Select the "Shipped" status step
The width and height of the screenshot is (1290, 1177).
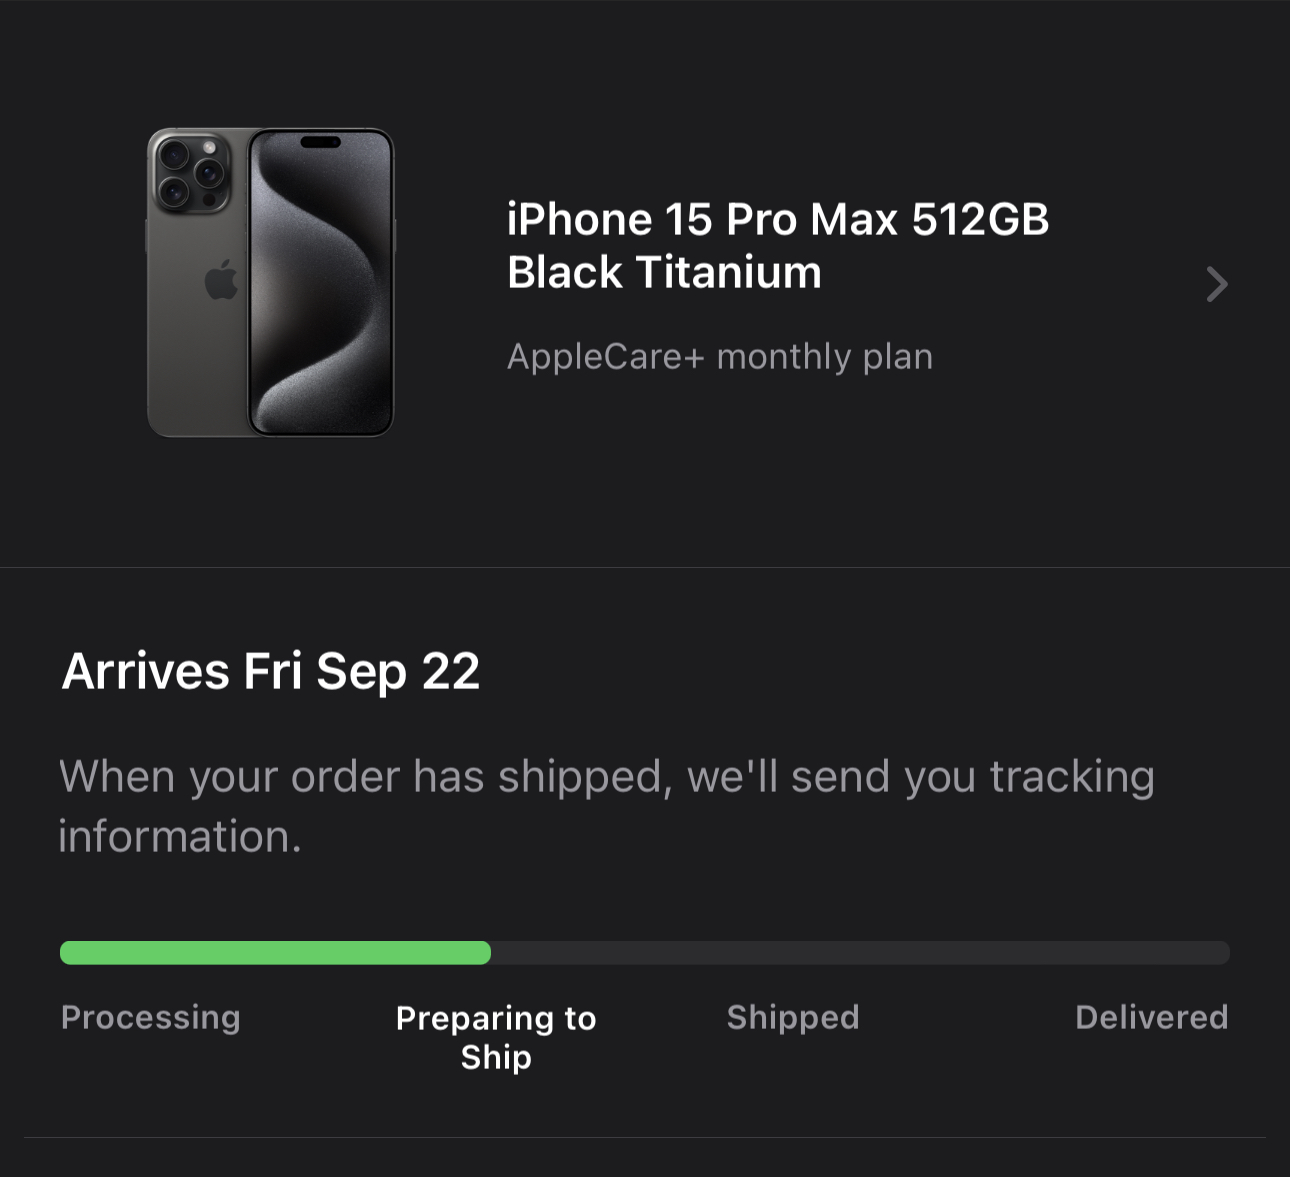[x=793, y=1017]
